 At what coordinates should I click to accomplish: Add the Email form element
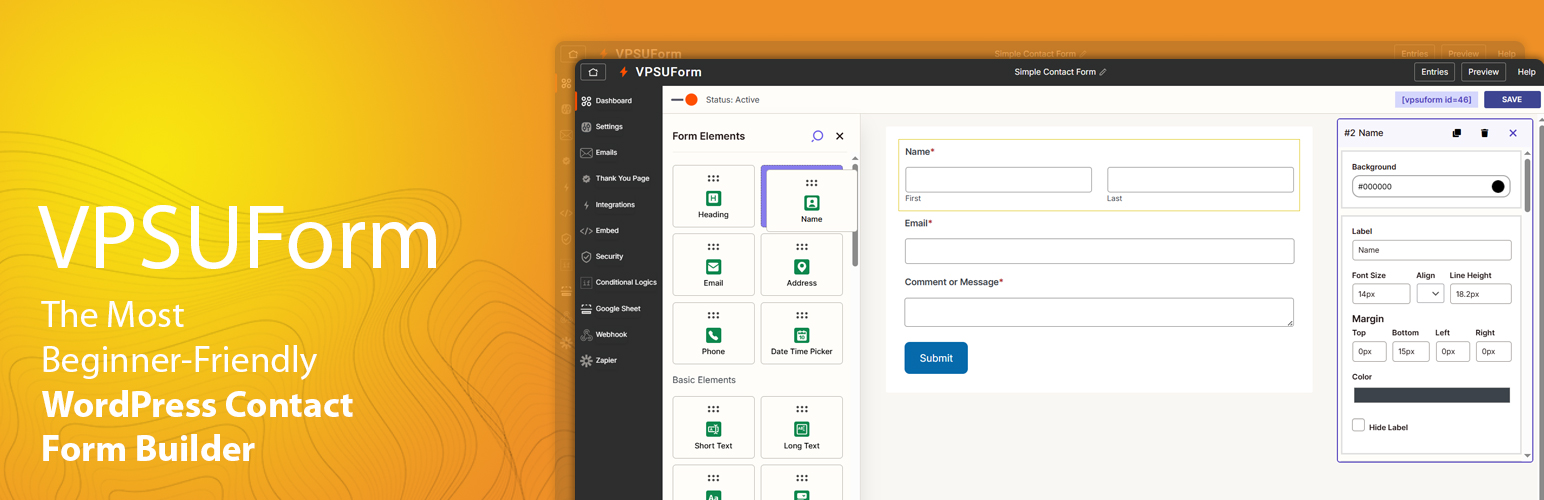click(x=713, y=265)
